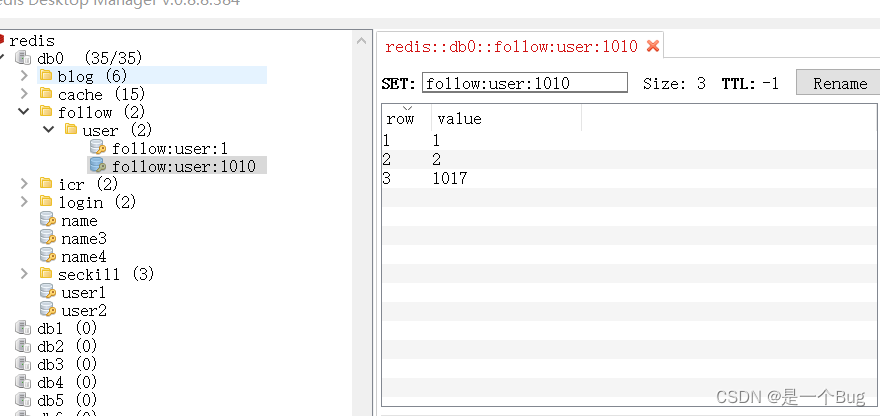Image resolution: width=880 pixels, height=416 pixels.
Task: Select db3 (0) label
Action: 67,364
